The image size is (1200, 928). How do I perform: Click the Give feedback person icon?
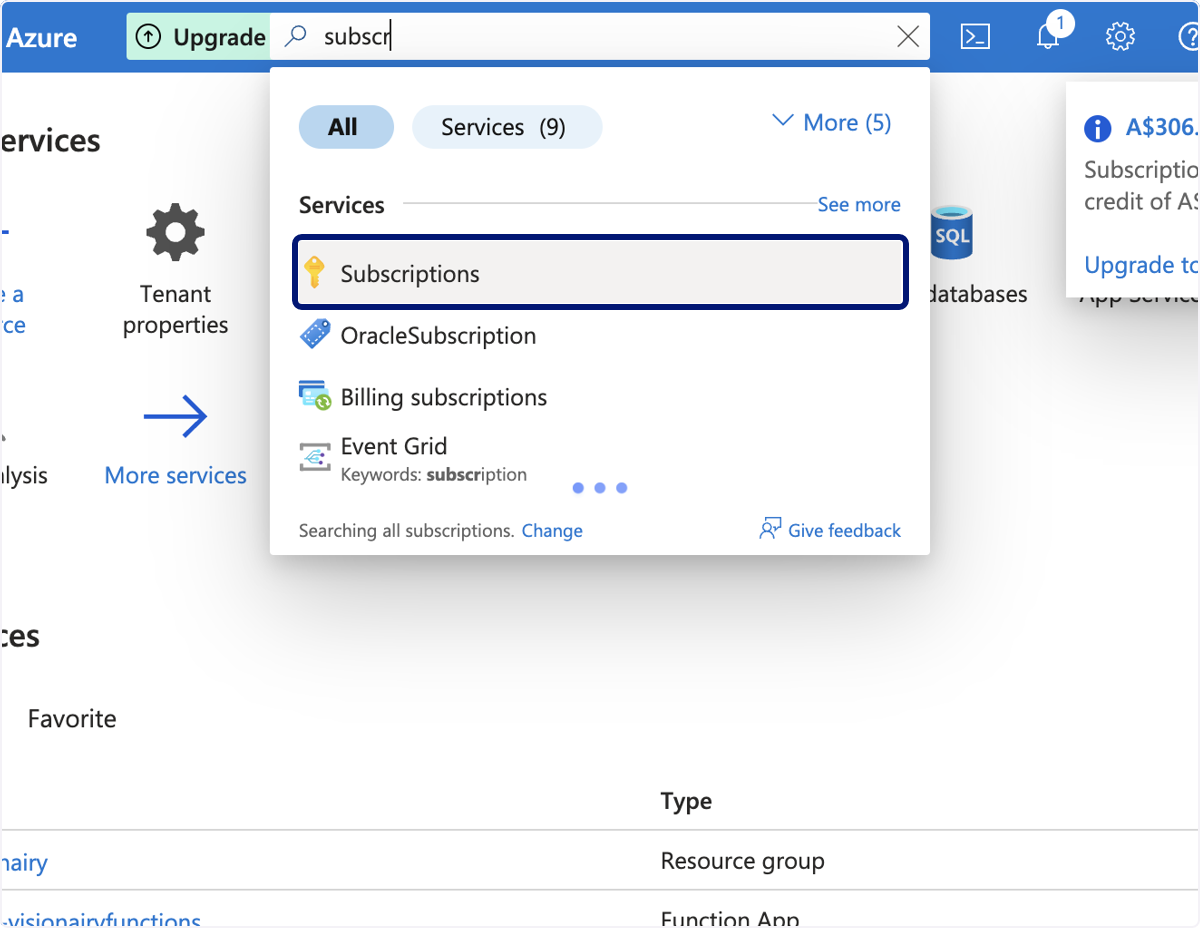pyautogui.click(x=770, y=529)
